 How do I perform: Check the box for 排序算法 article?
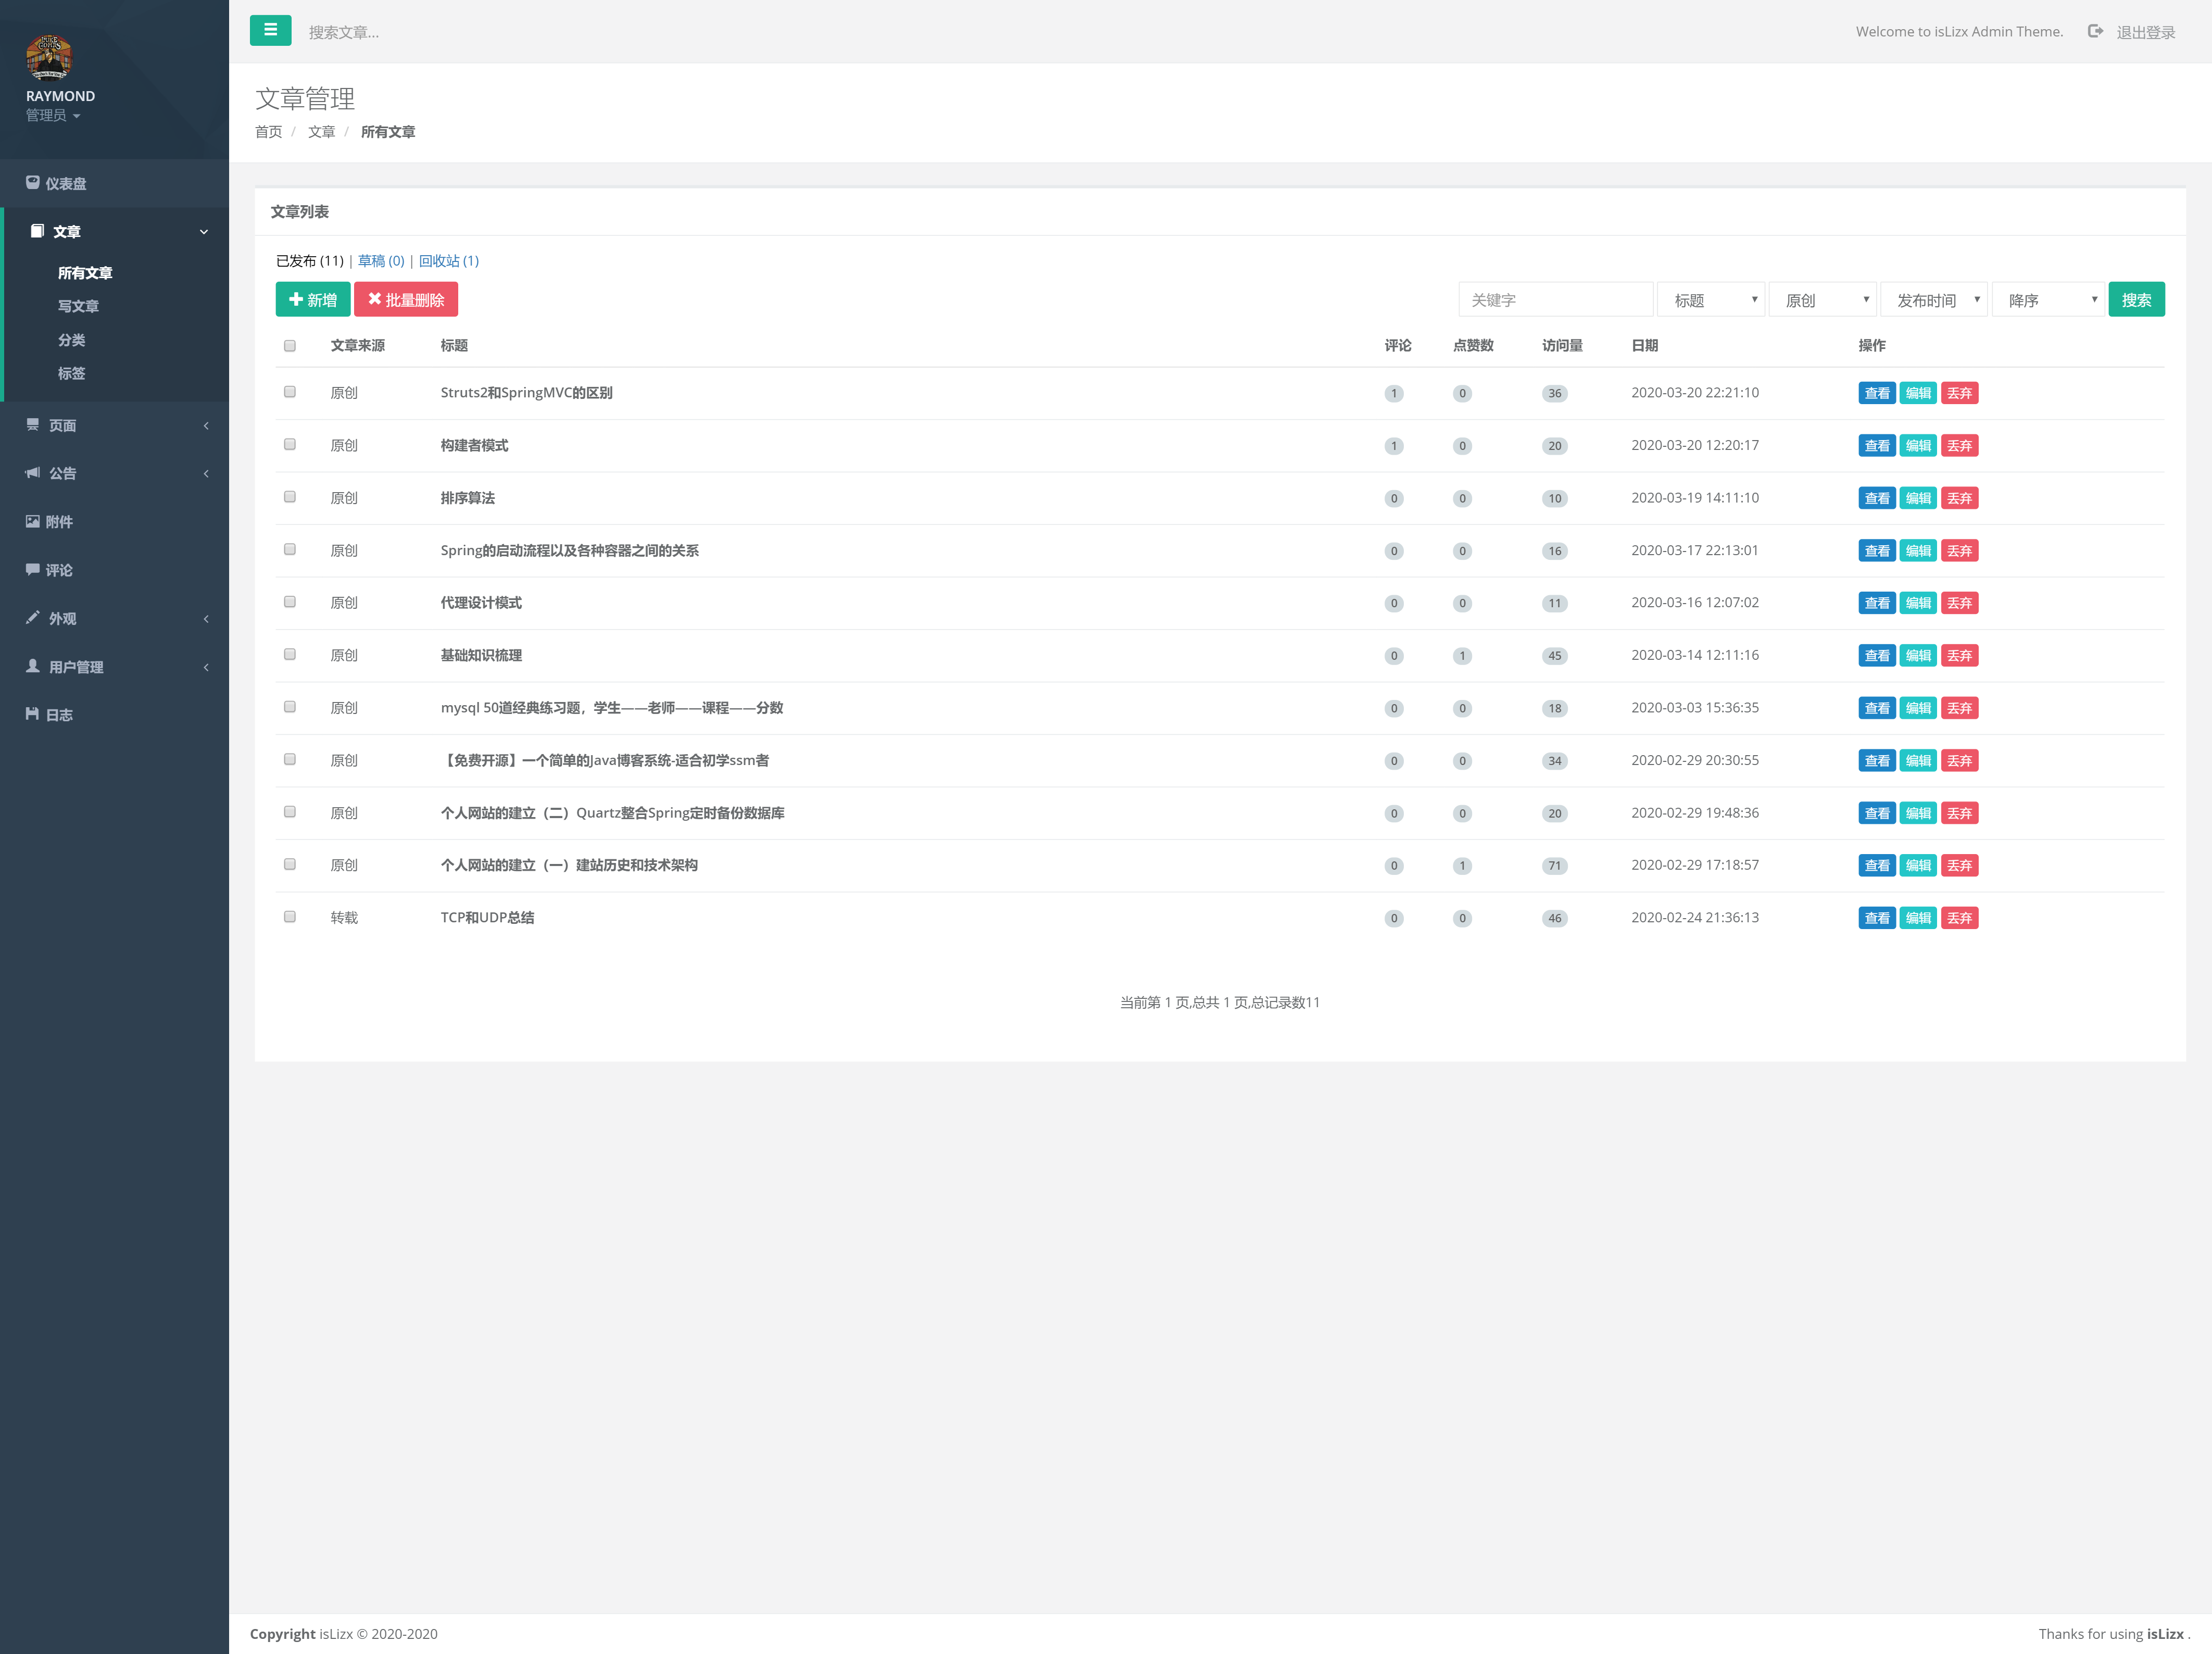(290, 497)
